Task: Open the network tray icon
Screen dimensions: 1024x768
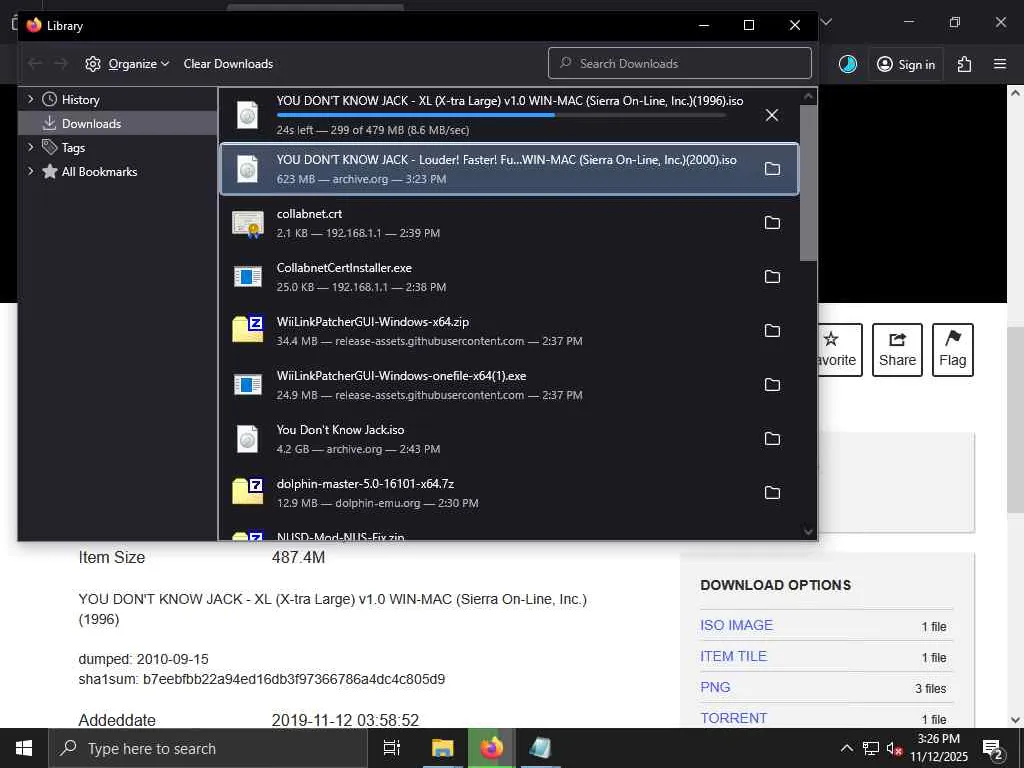Action: 871,748
